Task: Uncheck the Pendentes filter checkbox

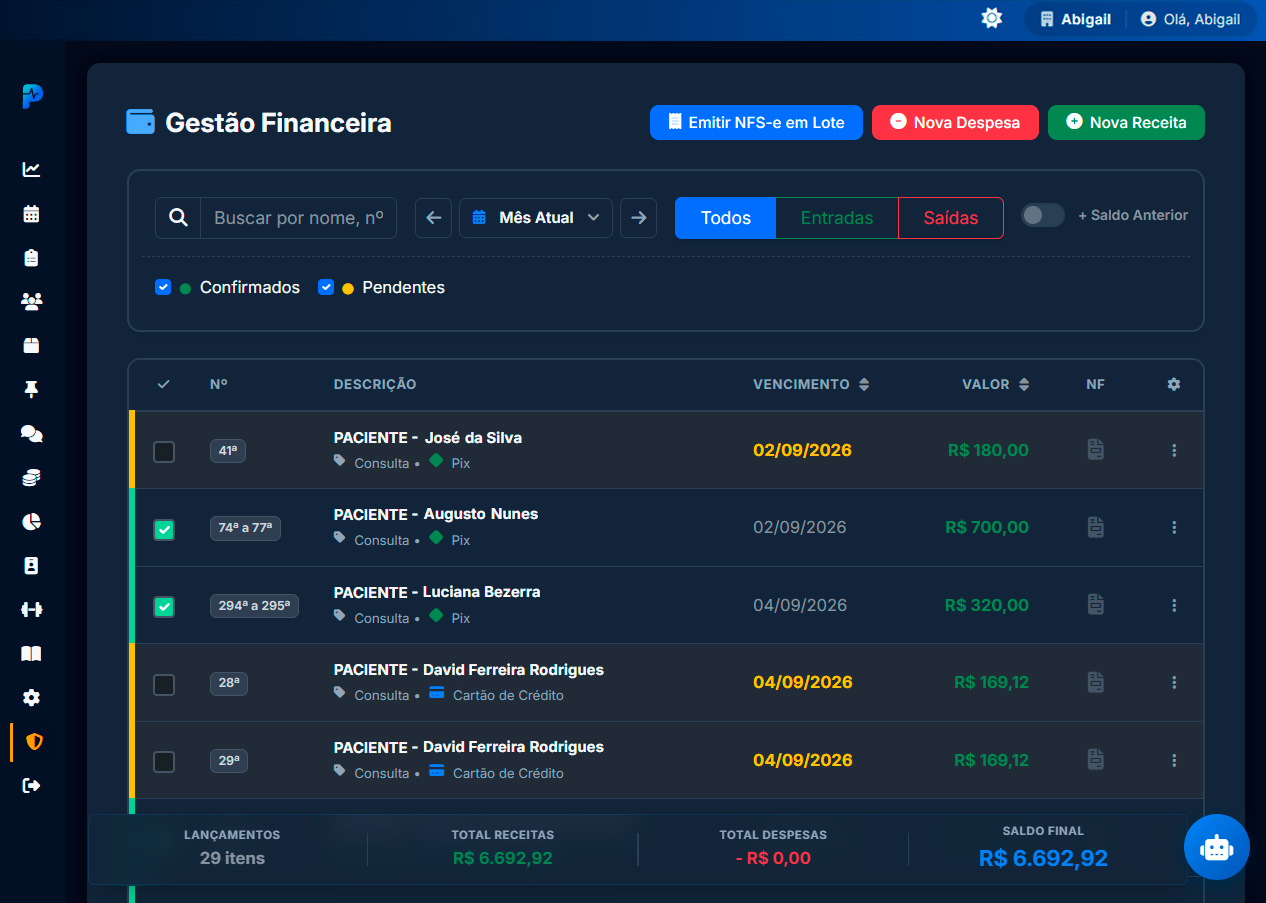Action: (325, 287)
